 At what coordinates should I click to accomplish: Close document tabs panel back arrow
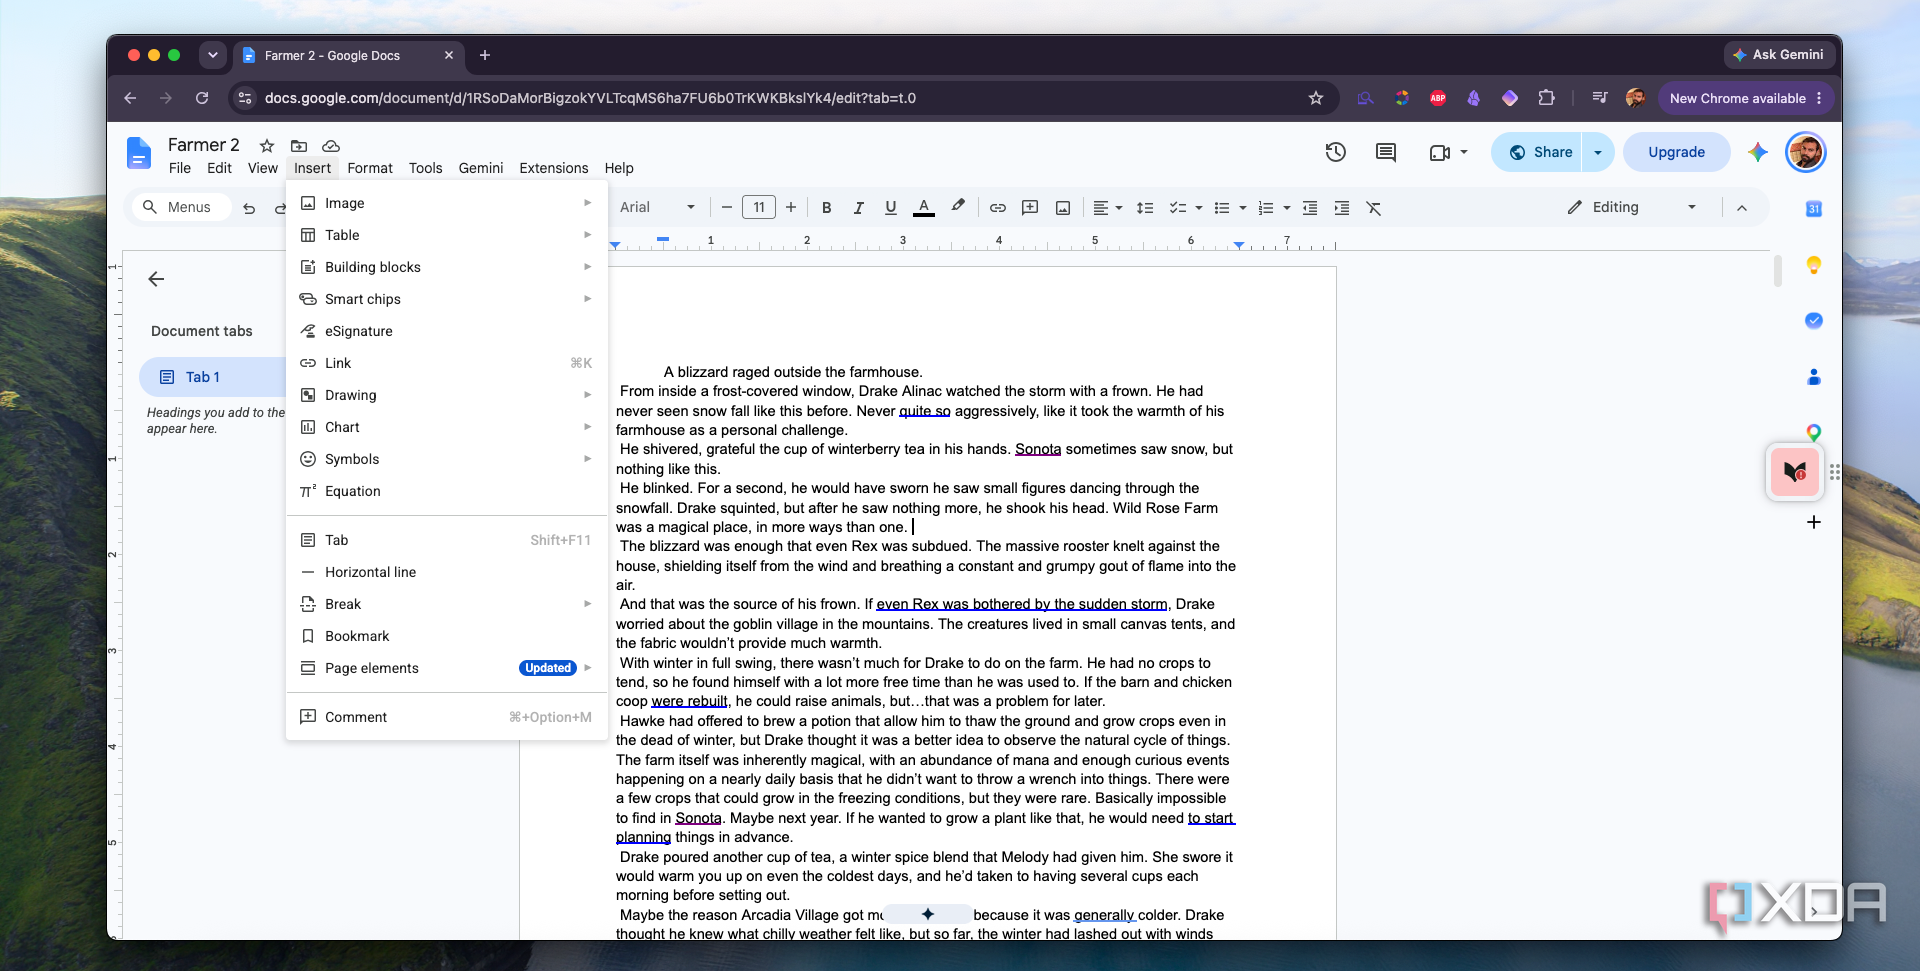tap(156, 279)
